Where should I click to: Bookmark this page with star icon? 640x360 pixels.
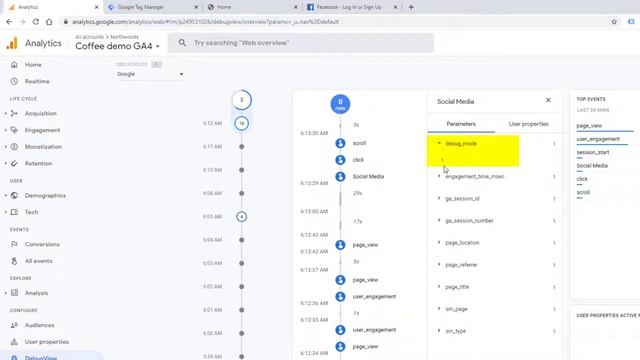point(614,22)
